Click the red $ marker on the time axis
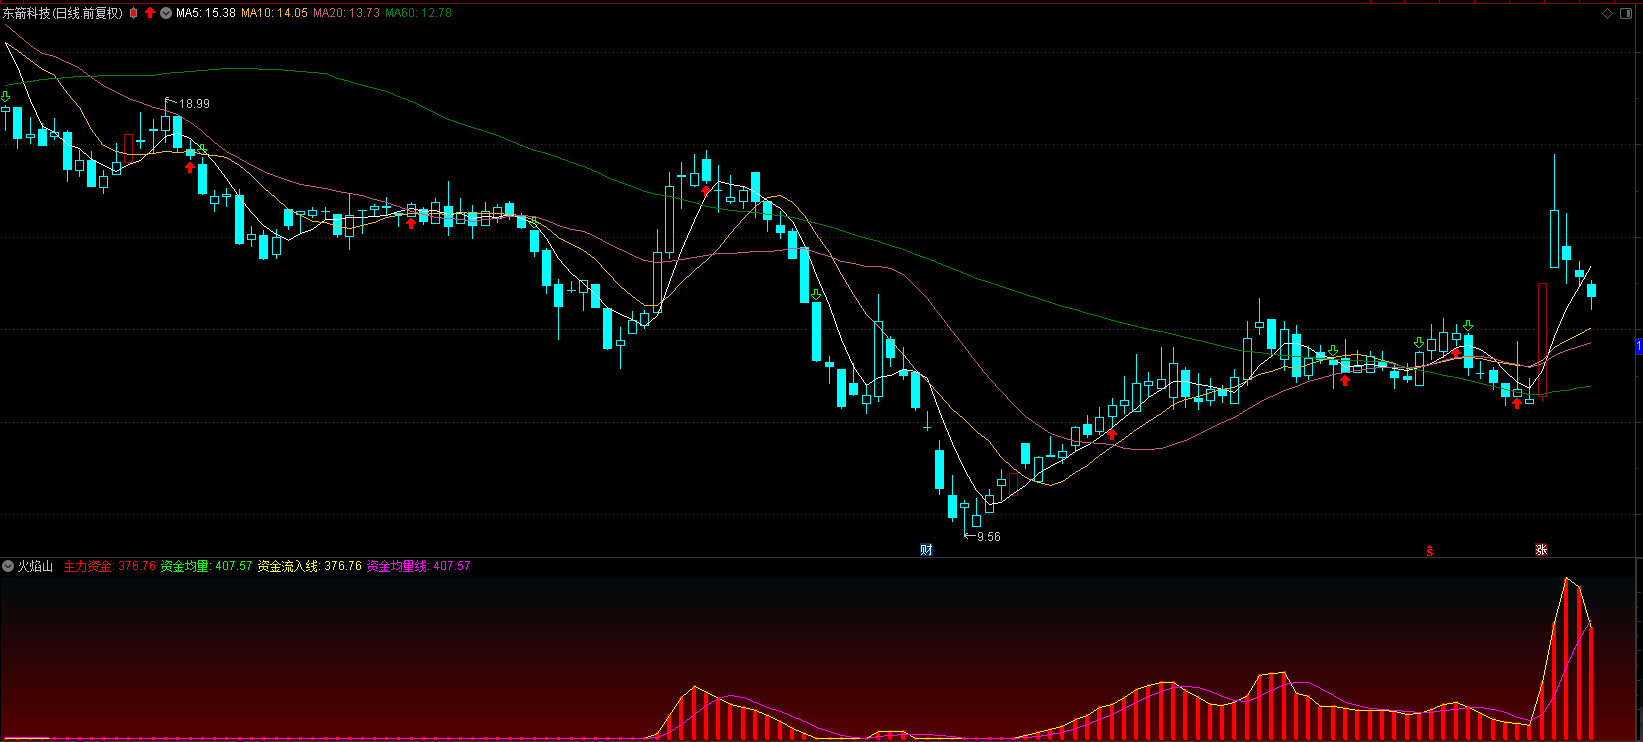This screenshot has height=742, width=1643. pos(1430,550)
